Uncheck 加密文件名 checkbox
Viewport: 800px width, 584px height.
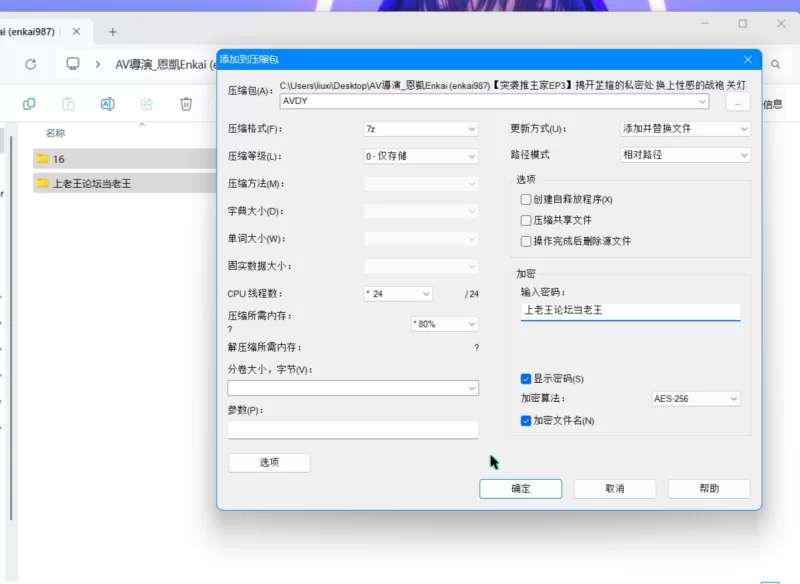click(x=526, y=421)
